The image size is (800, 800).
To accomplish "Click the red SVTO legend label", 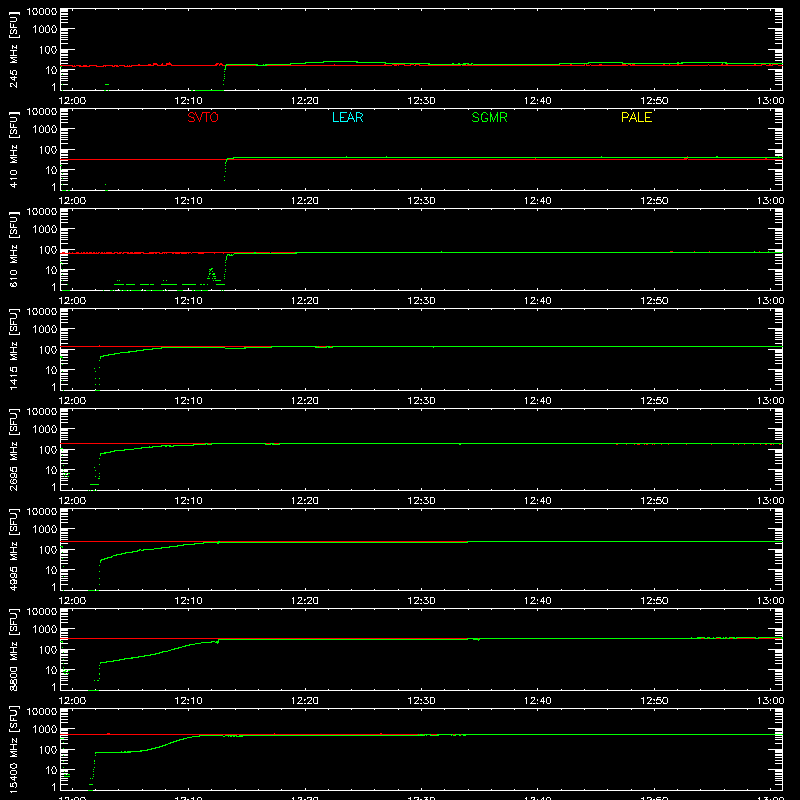I will click(203, 117).
